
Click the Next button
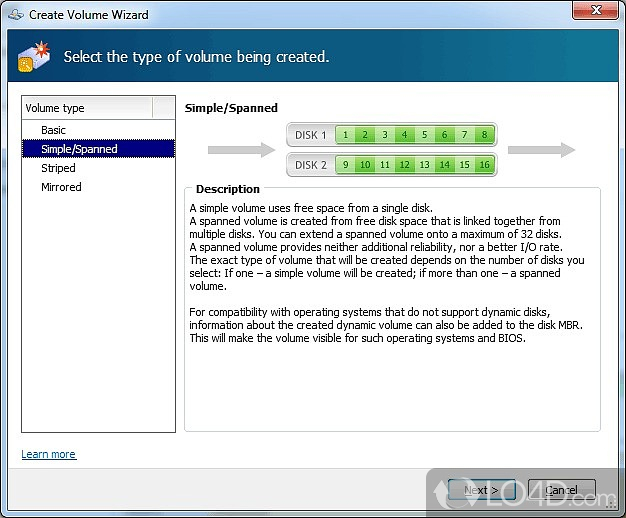pyautogui.click(x=481, y=490)
